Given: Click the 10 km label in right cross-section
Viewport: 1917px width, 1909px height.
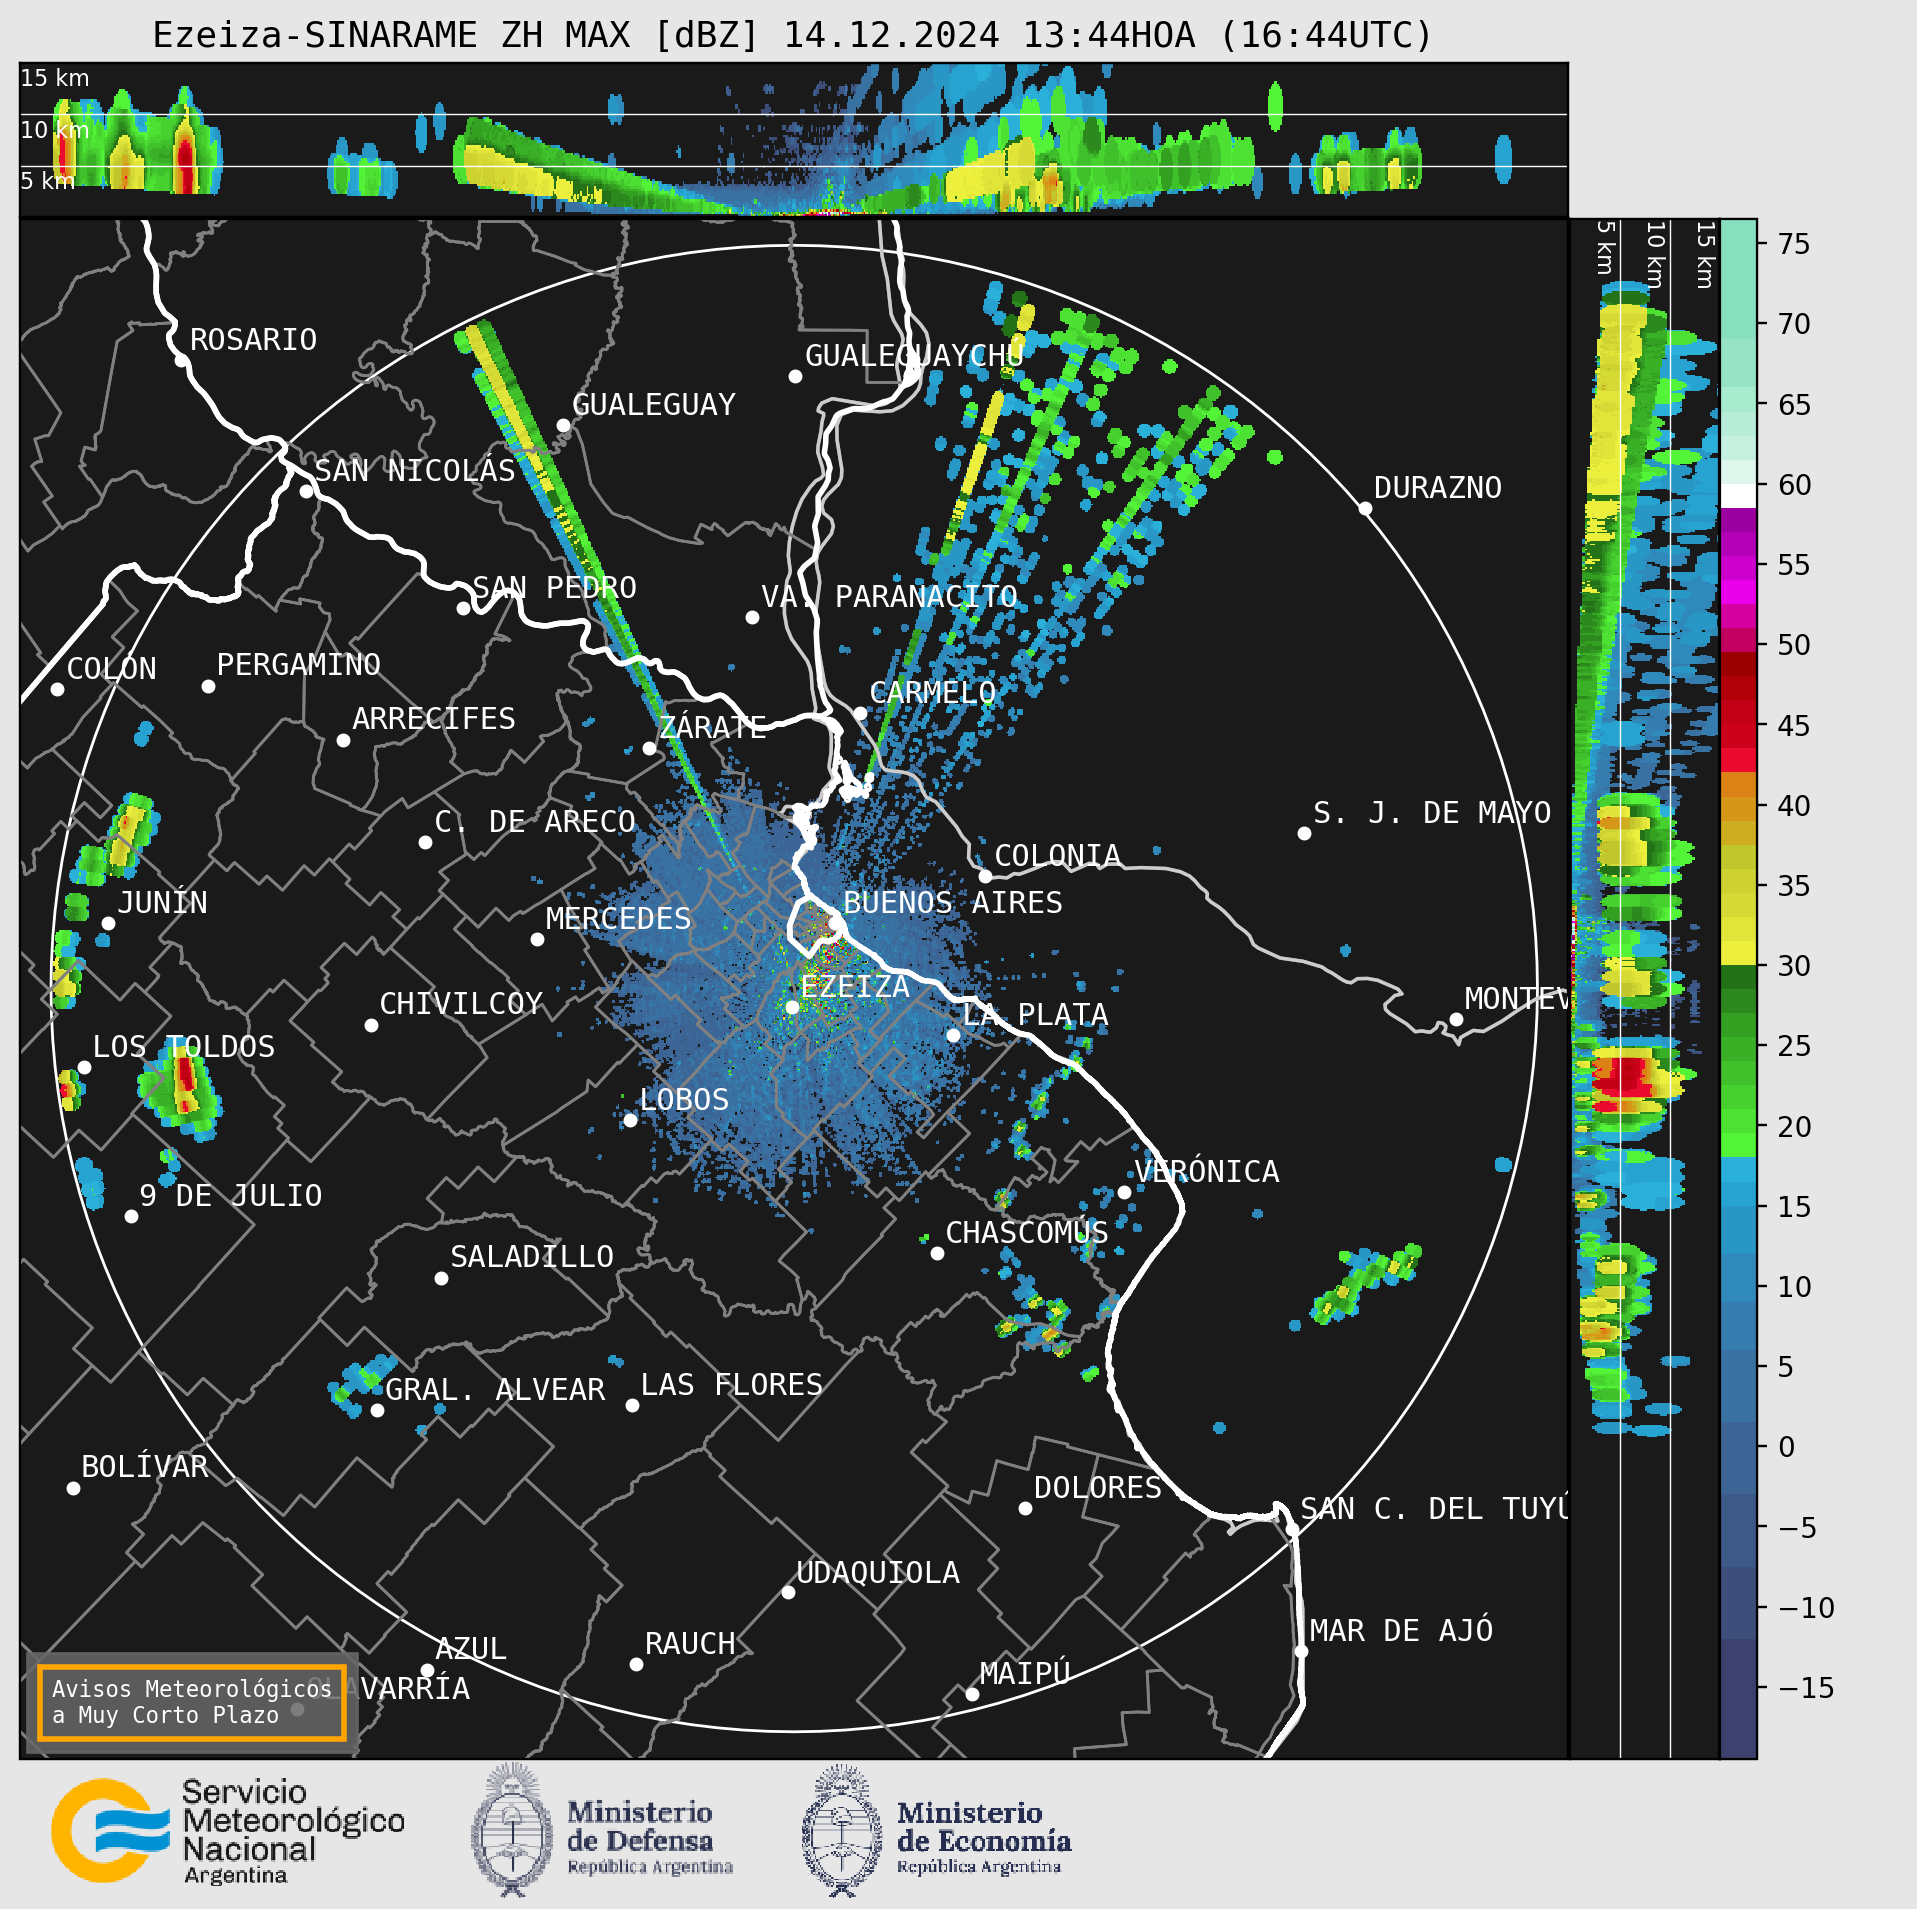Looking at the screenshot, I should click(1655, 254).
